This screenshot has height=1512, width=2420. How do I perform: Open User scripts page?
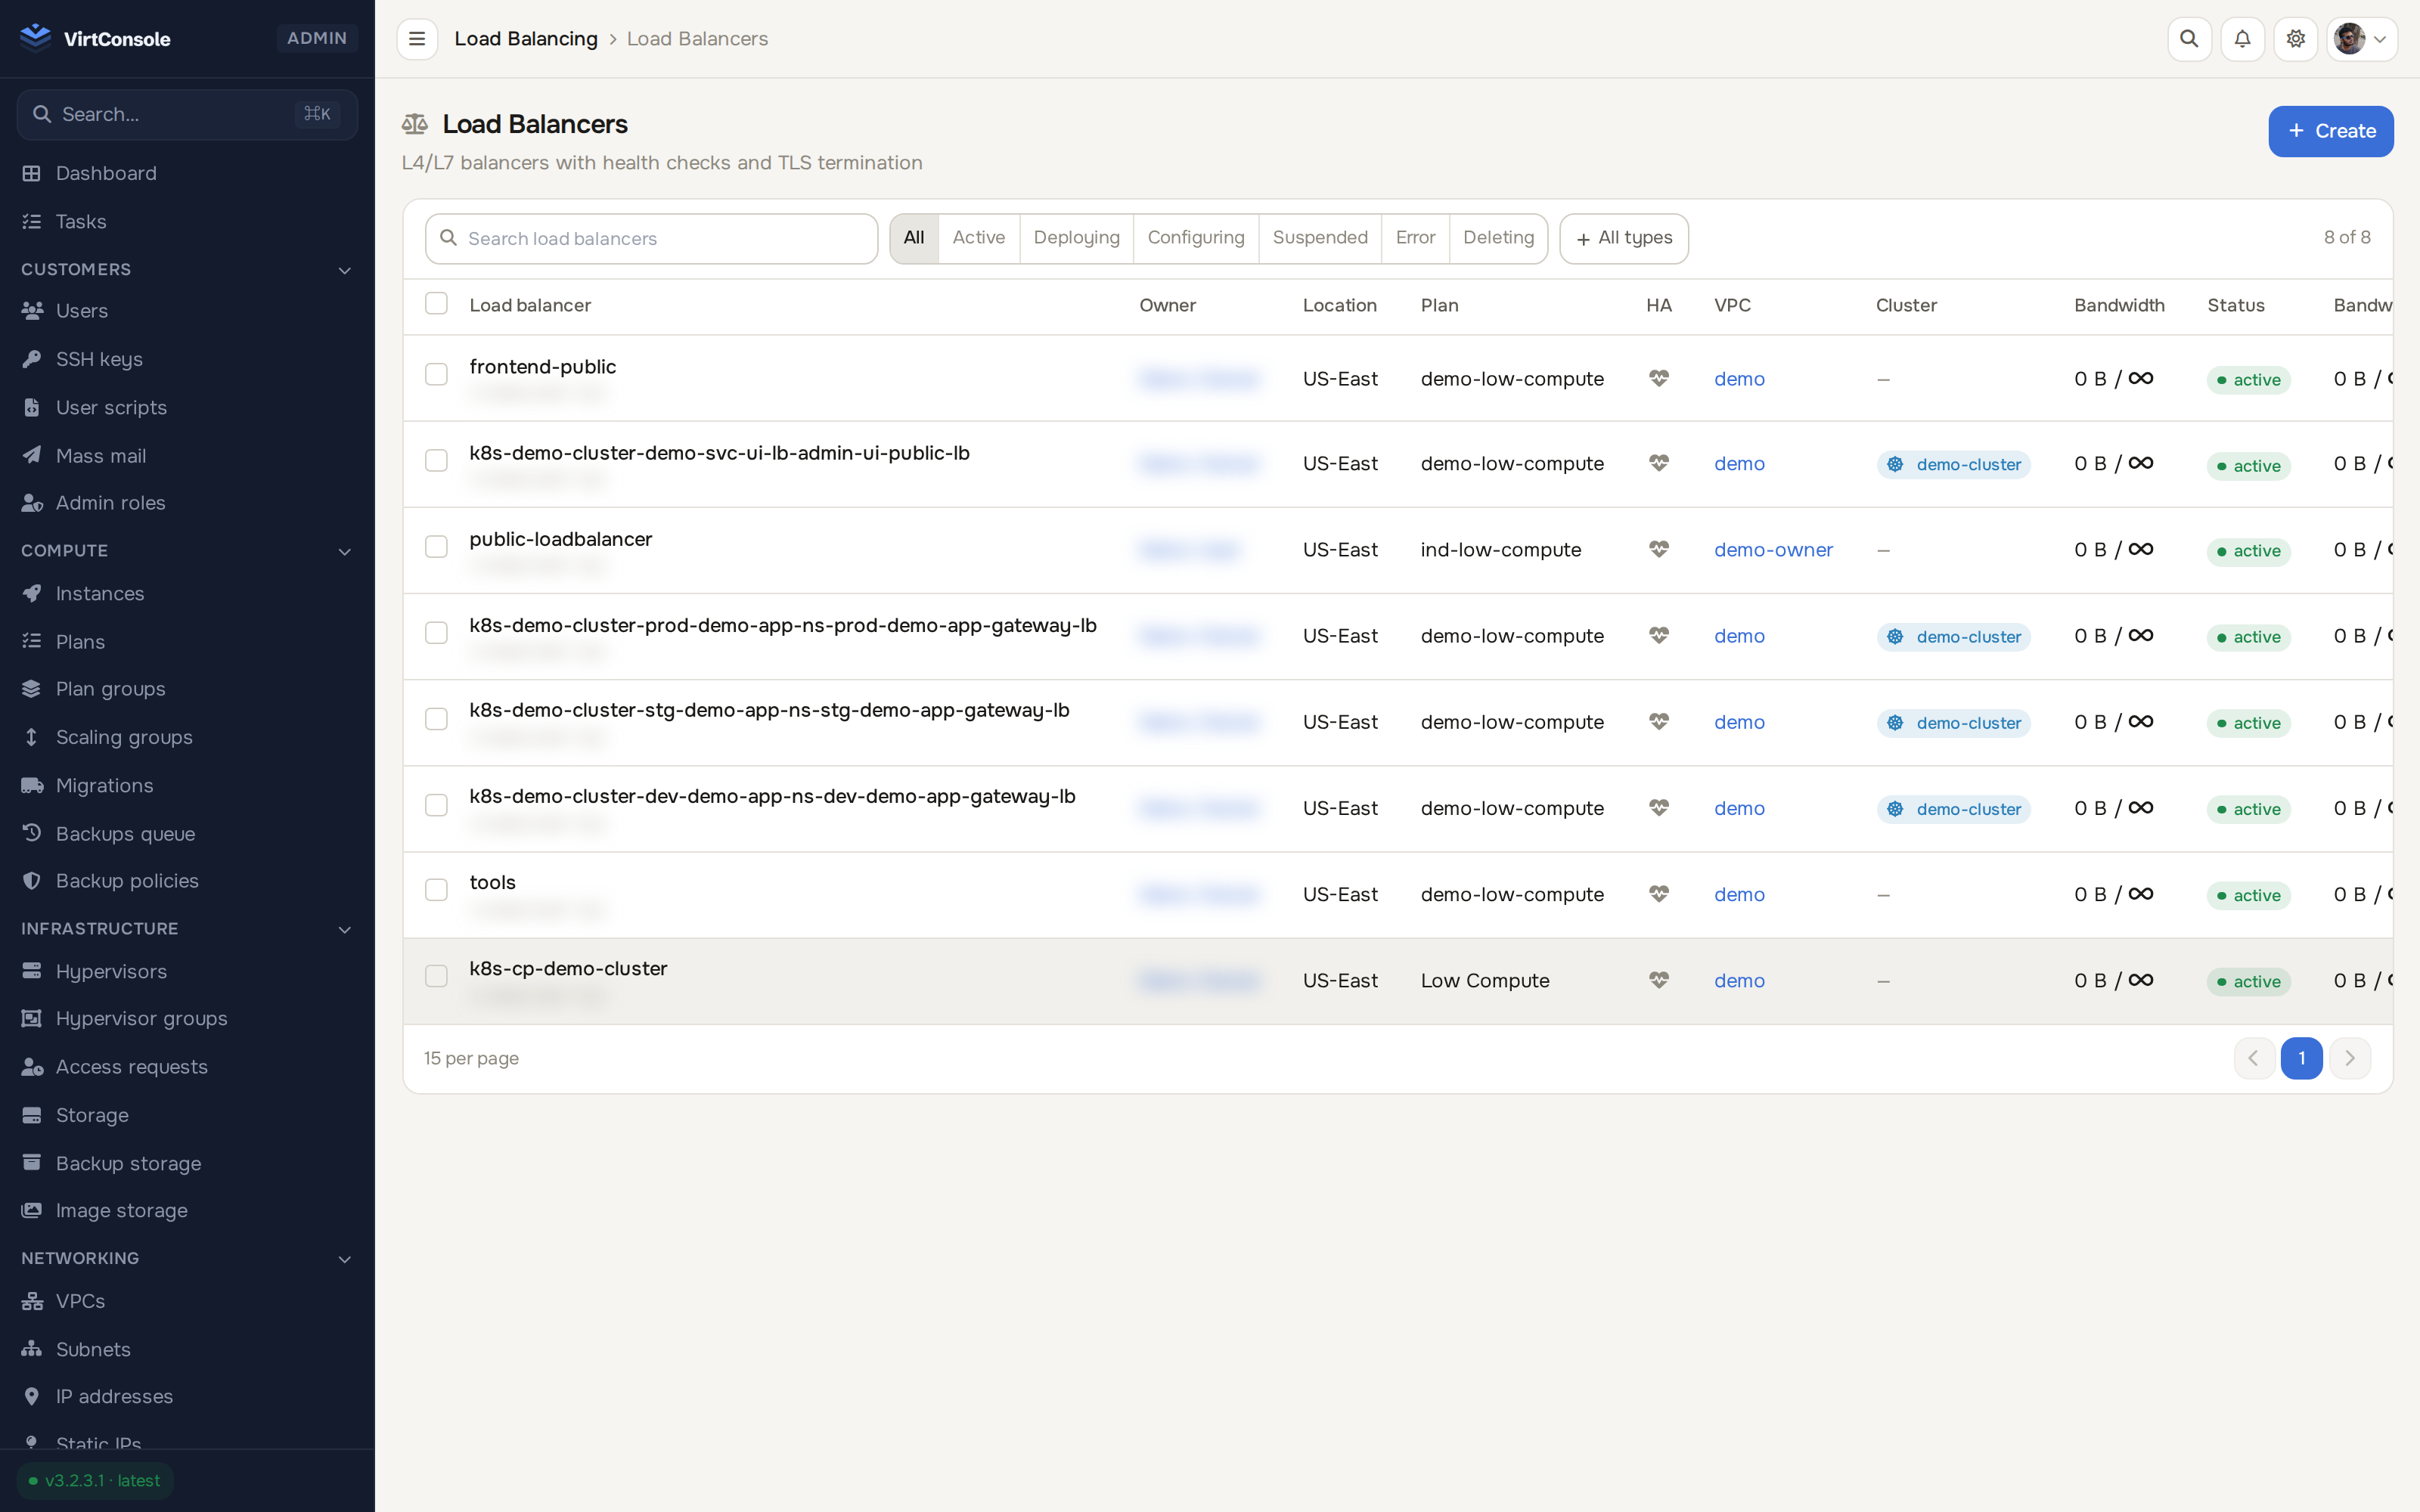tap(187, 407)
